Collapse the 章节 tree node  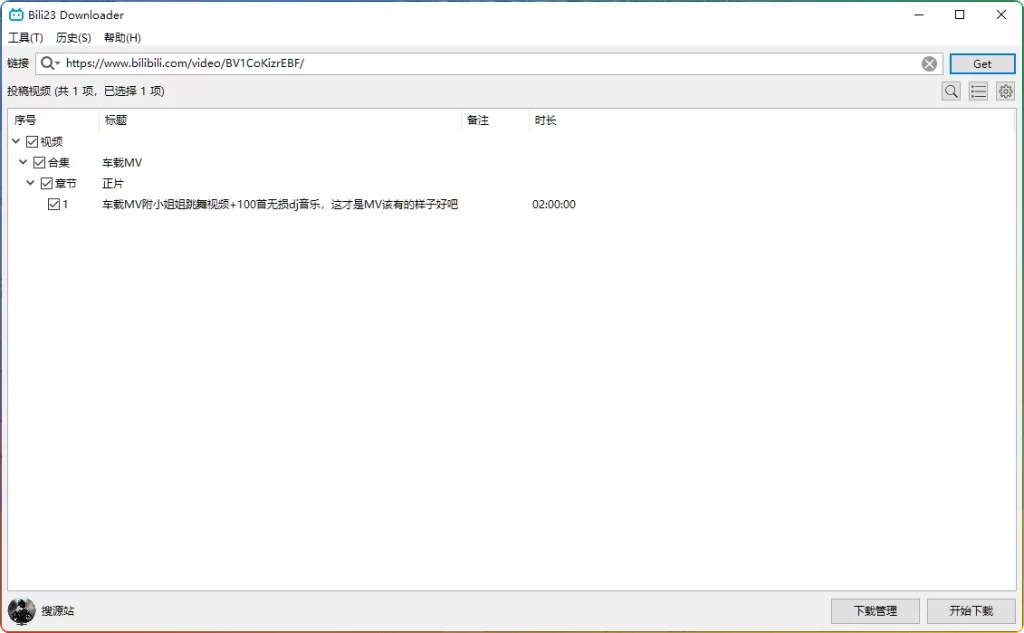coord(29,183)
